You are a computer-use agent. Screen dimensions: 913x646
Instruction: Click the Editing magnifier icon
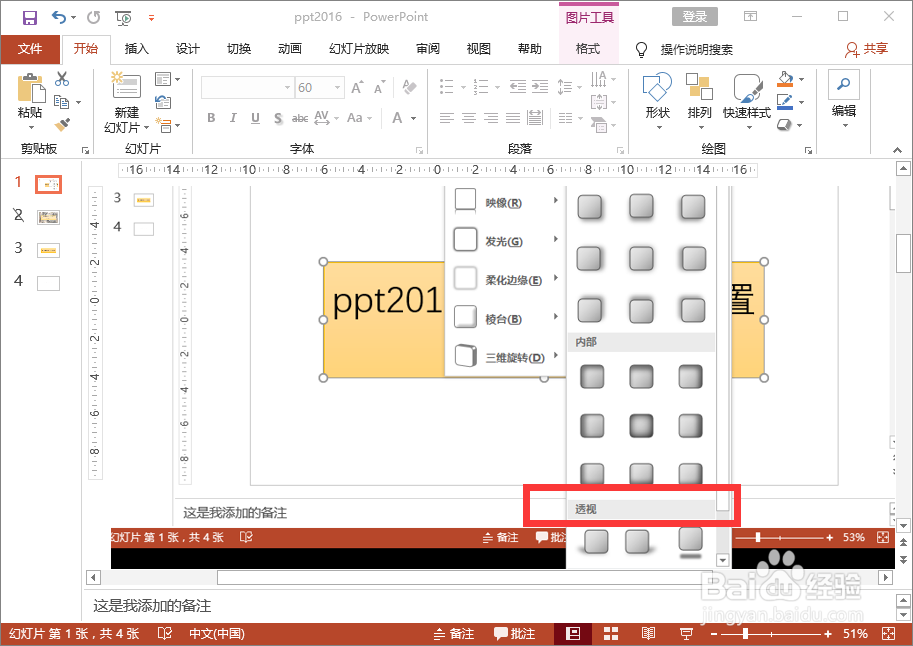coord(844,85)
